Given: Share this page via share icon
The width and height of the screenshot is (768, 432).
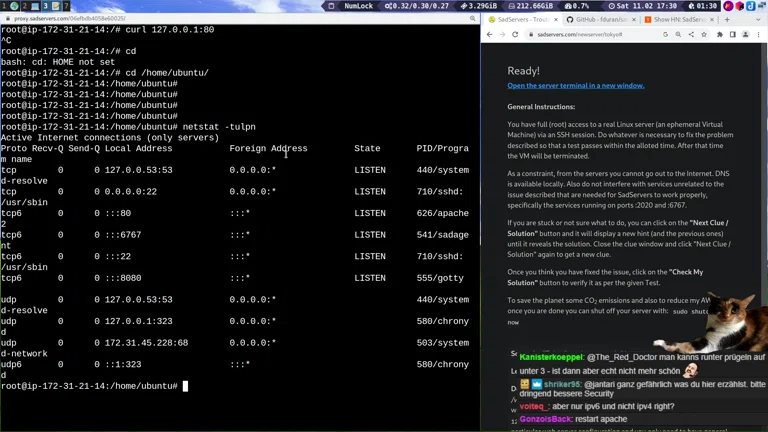Looking at the screenshot, I should (691, 35).
